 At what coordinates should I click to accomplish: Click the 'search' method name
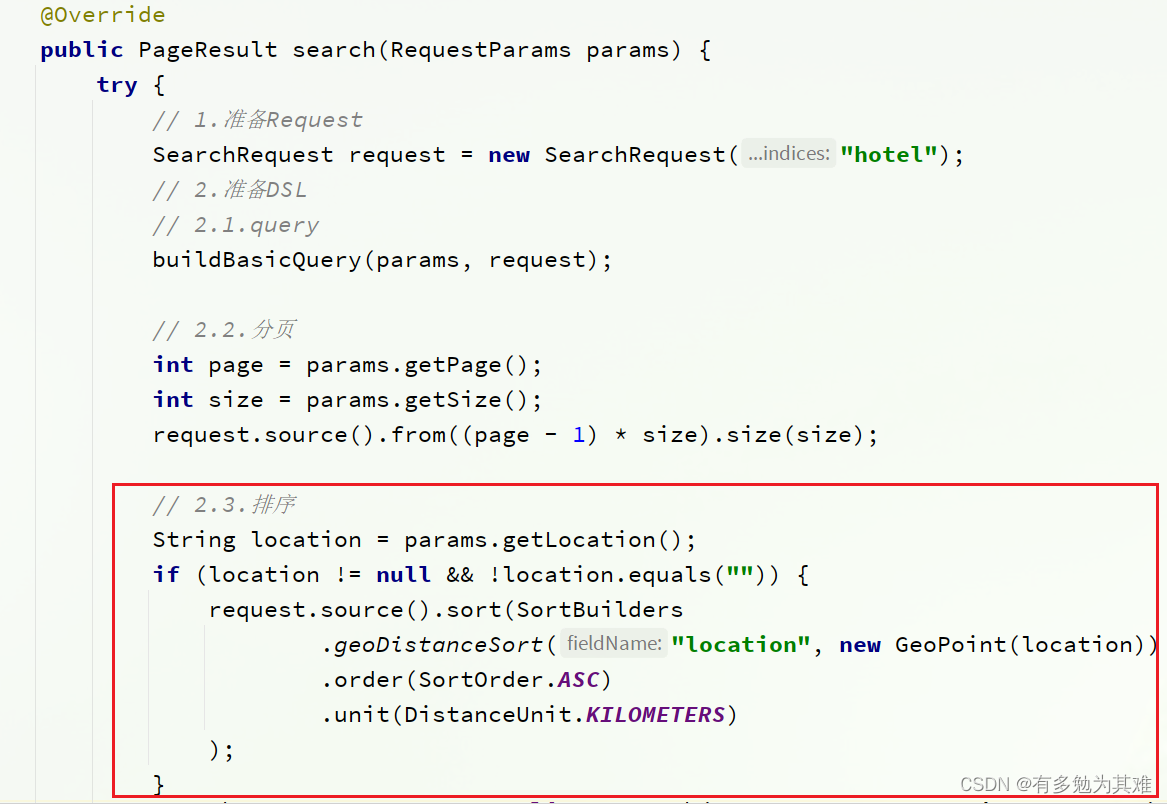click(334, 50)
